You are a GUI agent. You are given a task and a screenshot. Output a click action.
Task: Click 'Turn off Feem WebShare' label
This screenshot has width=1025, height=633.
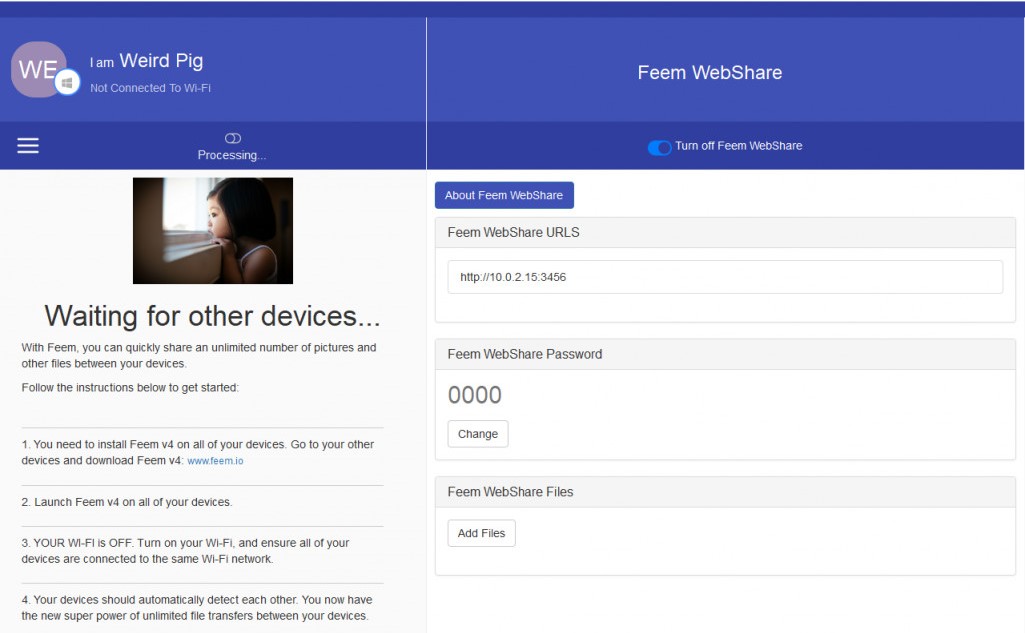coord(739,146)
